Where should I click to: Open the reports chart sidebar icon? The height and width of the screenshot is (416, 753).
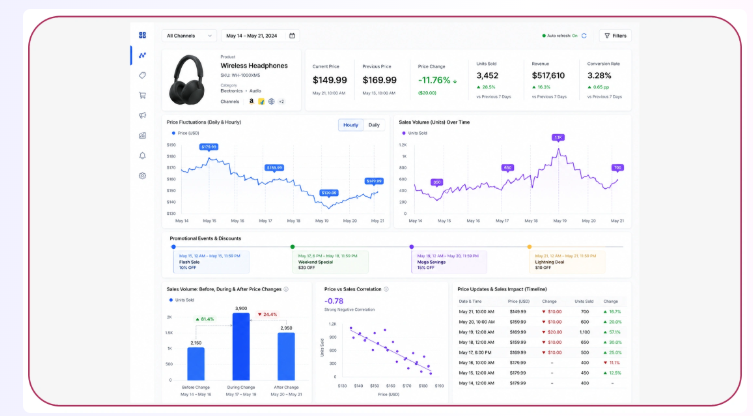pos(142,135)
